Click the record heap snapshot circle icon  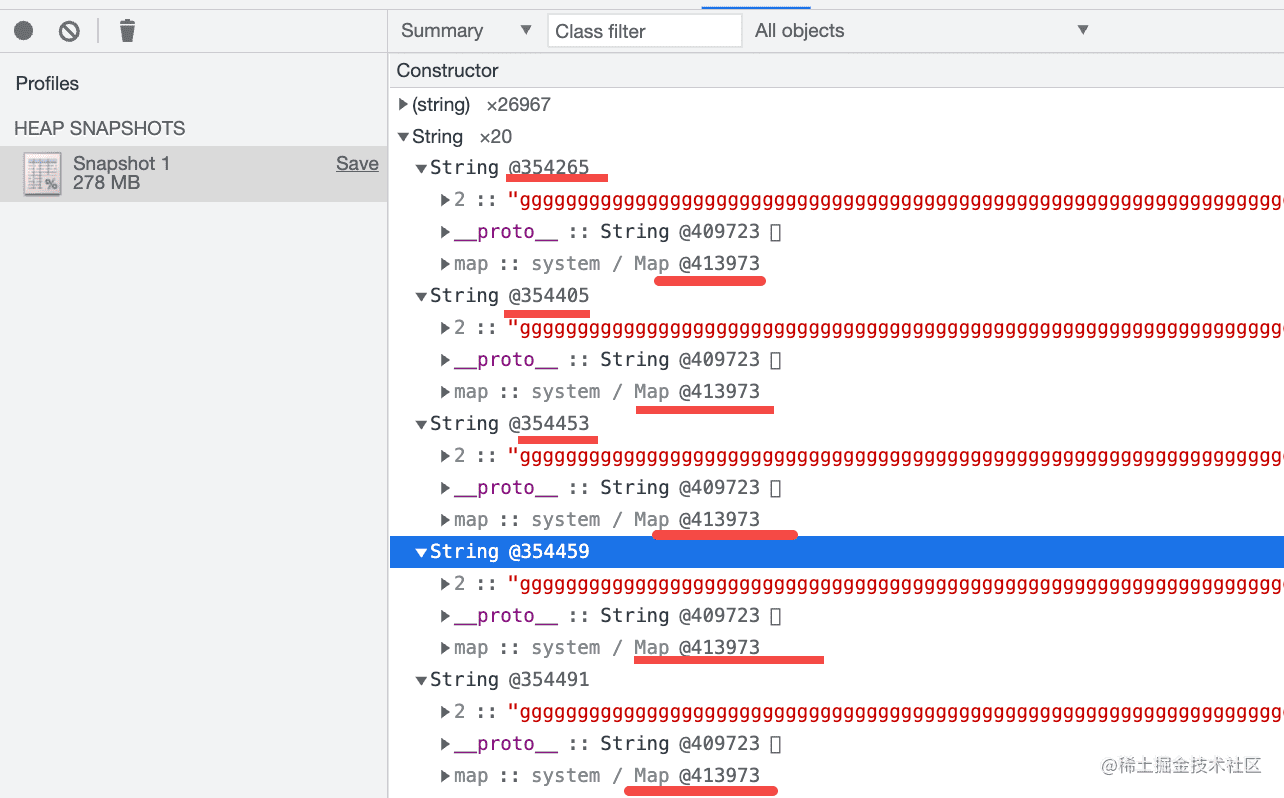pyautogui.click(x=24, y=31)
